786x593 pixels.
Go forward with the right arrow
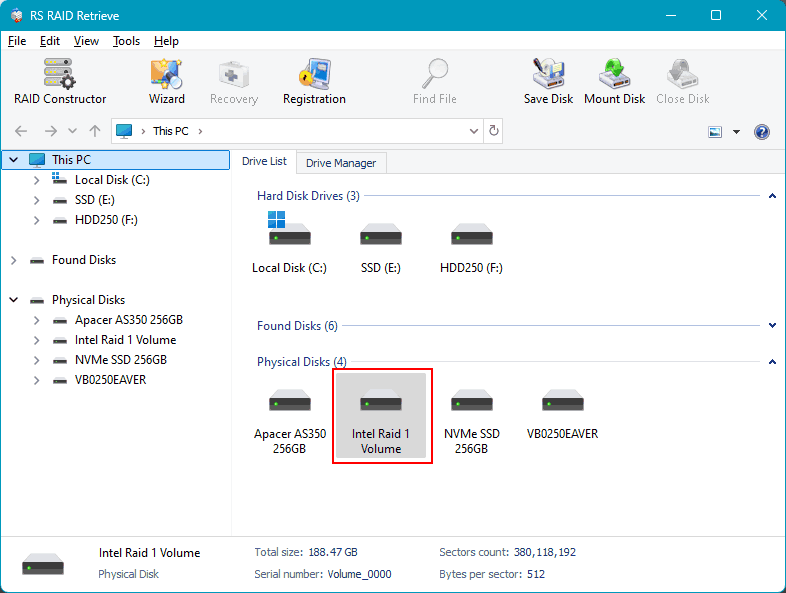(51, 131)
